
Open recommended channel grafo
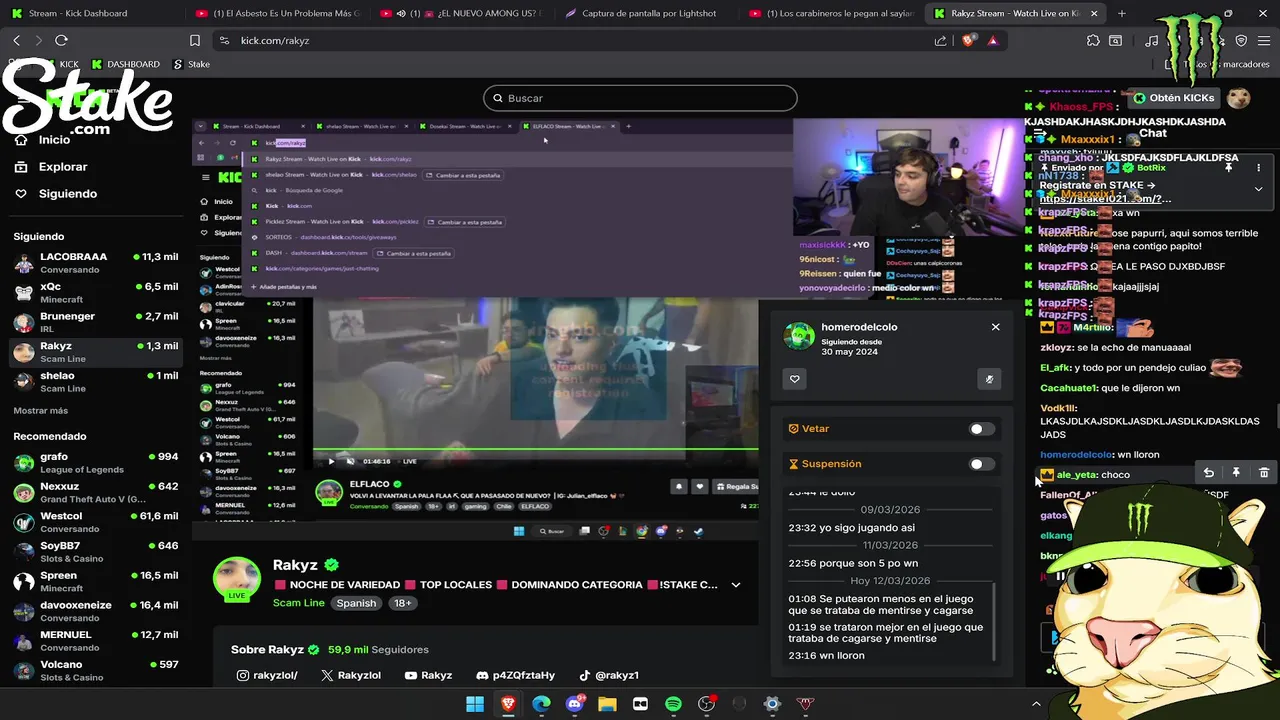click(x=95, y=463)
